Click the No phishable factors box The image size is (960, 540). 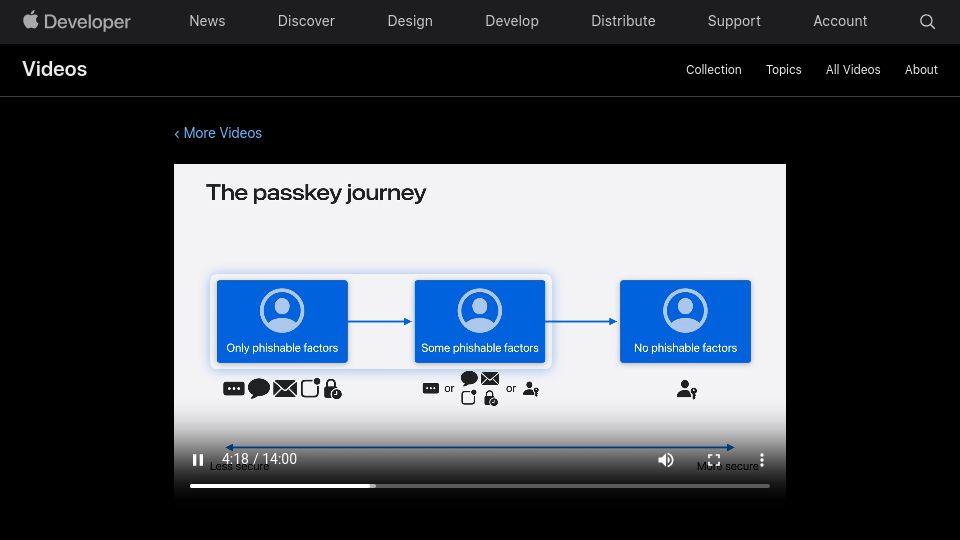pos(685,321)
